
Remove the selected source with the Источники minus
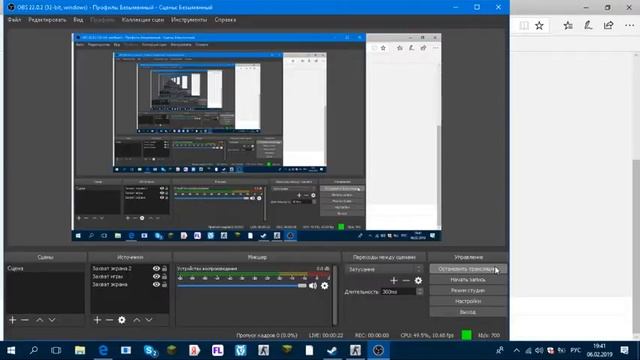pyautogui.click(x=109, y=320)
